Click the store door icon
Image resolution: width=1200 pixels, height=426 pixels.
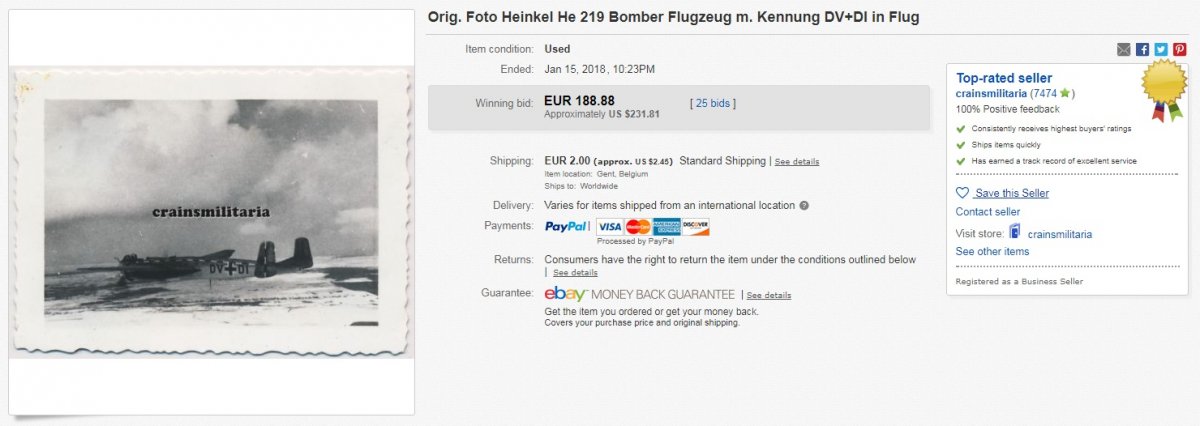[x=1014, y=232]
